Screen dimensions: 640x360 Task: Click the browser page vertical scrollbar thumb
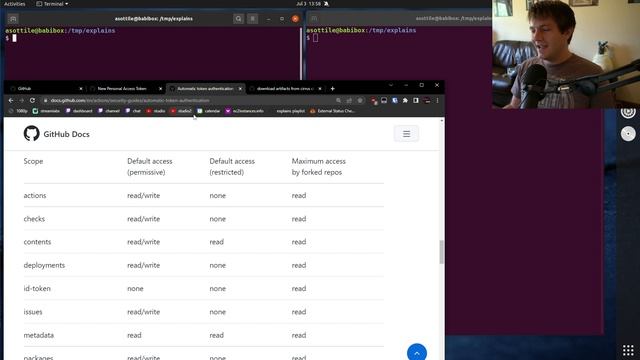(441, 252)
